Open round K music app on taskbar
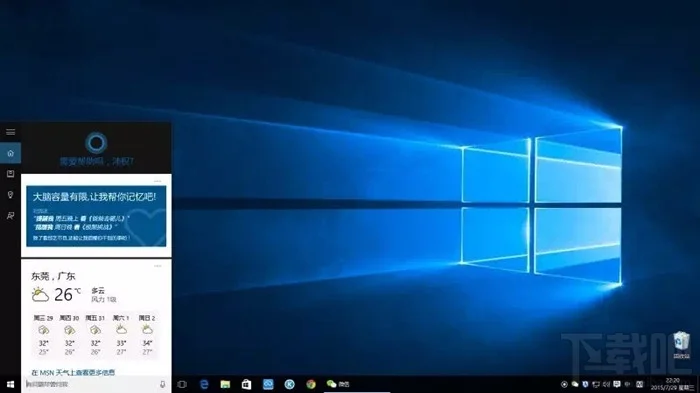This screenshot has width=700, height=393. (289, 384)
